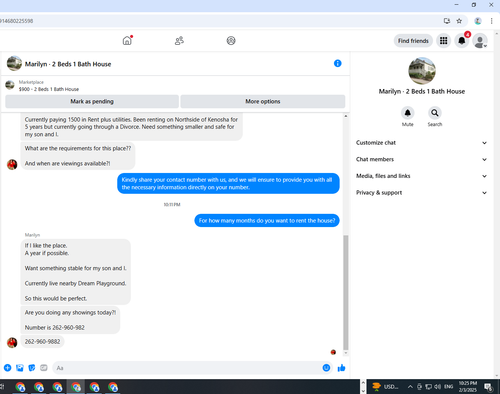The height and width of the screenshot is (394, 500).
Task: Open the emoji picker in message box
Action: coord(326,368)
